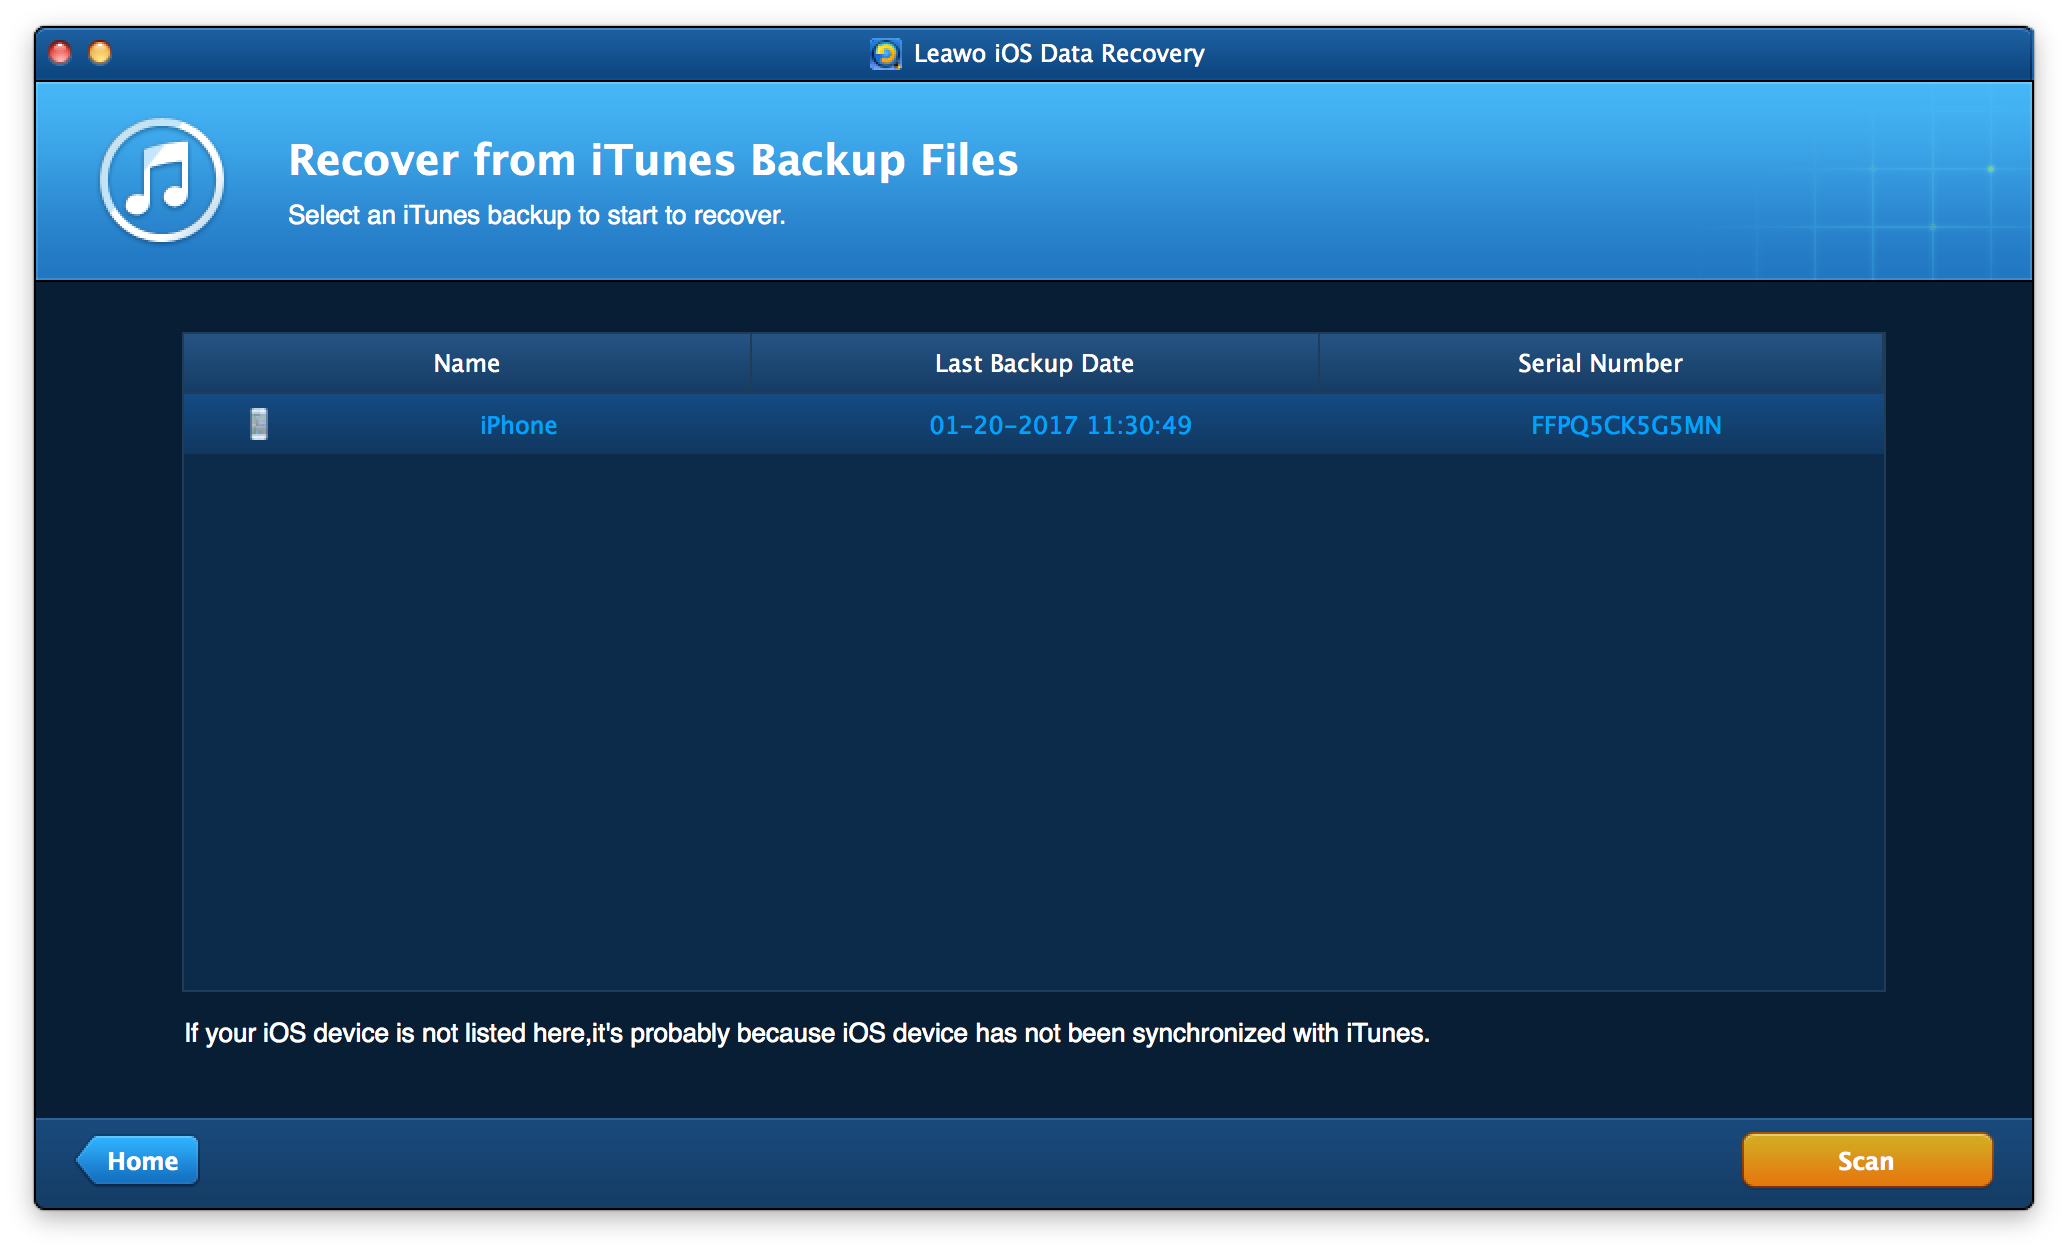Viewport: 2068px width, 1252px height.
Task: Click the iOS device not listed notice
Action: 806,1034
